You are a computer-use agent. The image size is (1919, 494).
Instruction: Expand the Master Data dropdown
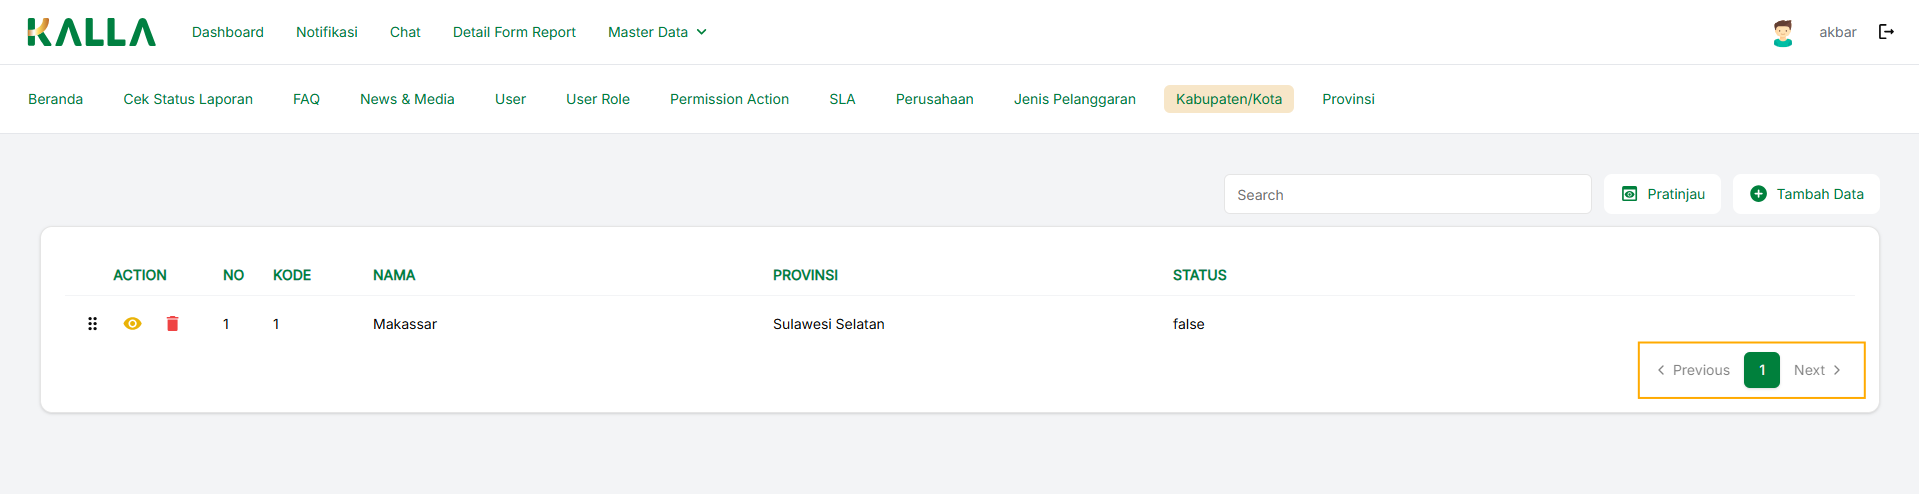[x=657, y=32]
